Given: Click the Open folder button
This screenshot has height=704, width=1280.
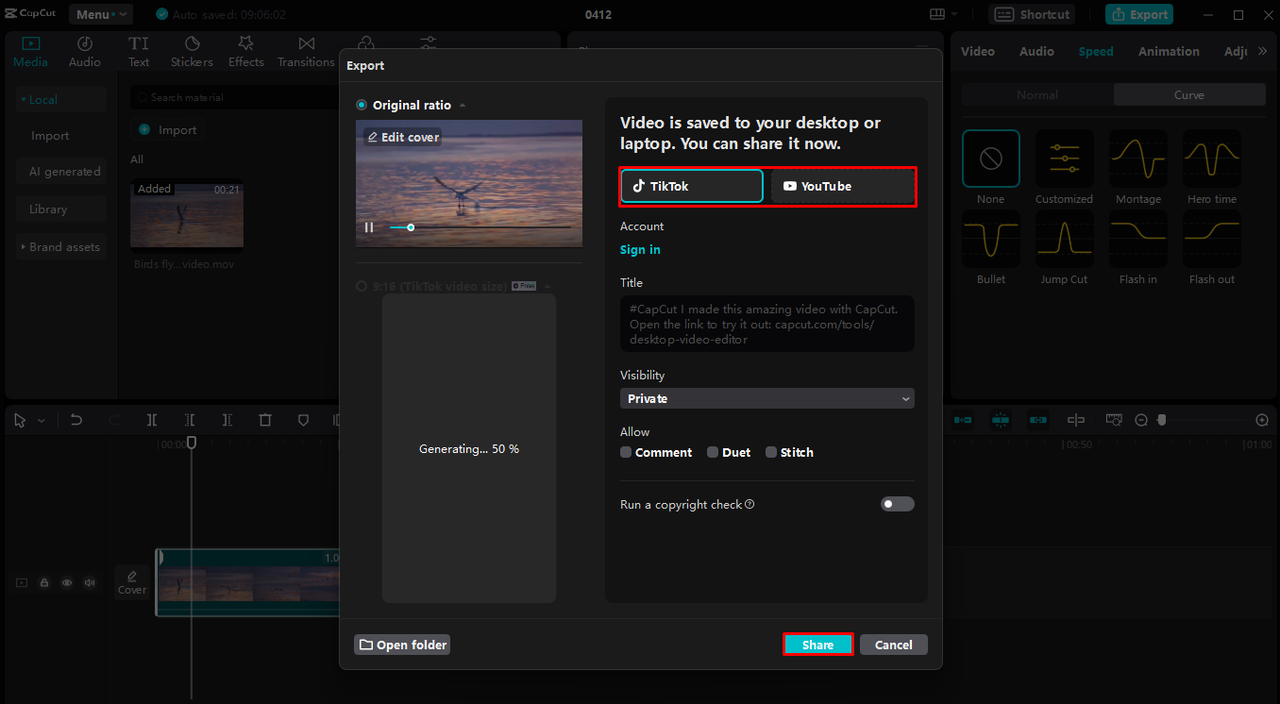Looking at the screenshot, I should point(402,645).
